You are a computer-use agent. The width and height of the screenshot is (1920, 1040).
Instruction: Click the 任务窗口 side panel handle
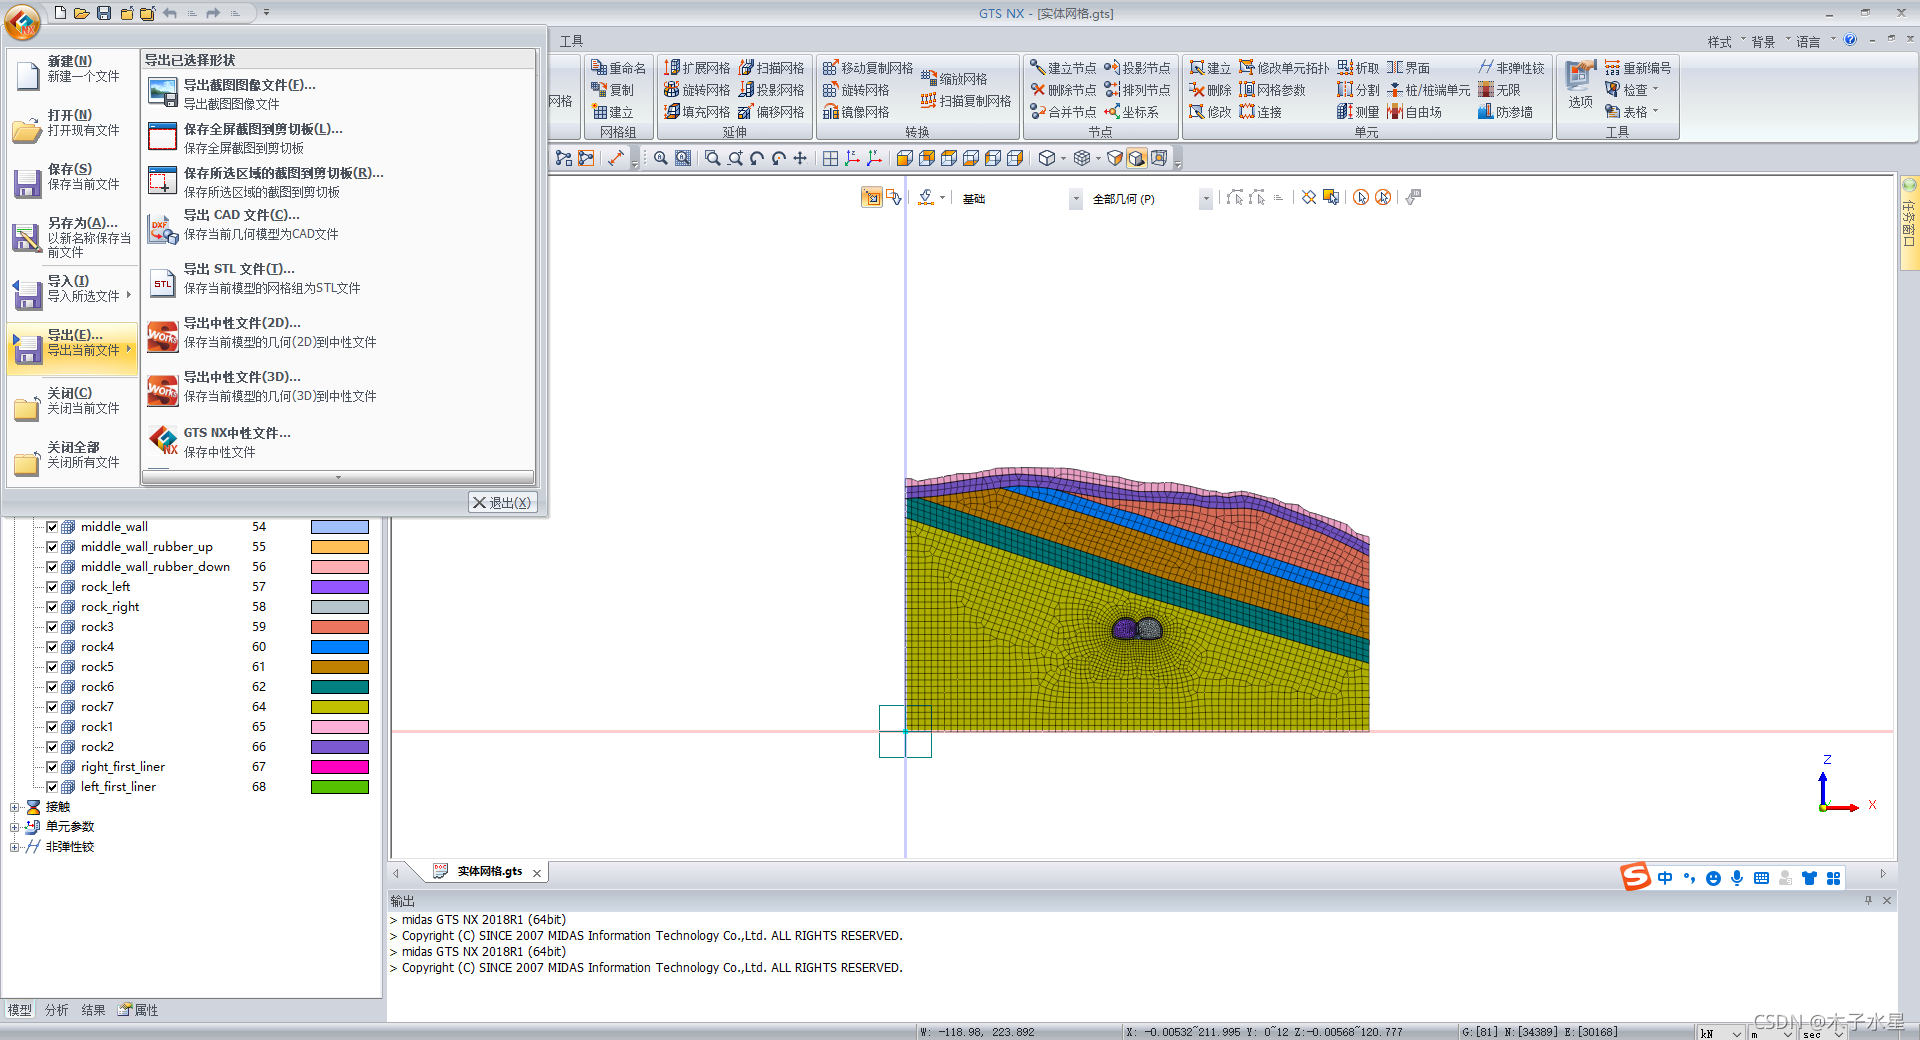tap(1909, 223)
